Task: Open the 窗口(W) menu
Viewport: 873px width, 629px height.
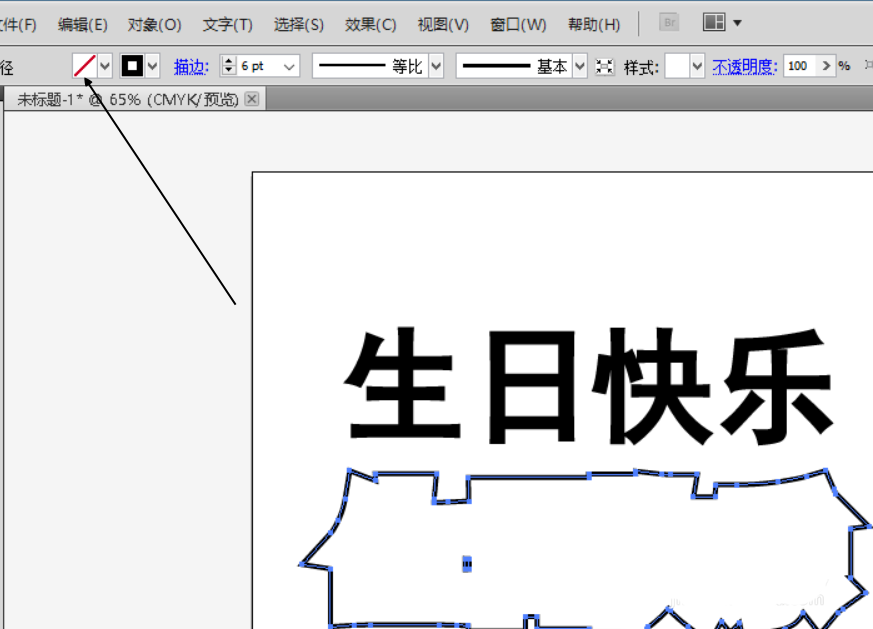Action: click(x=518, y=24)
